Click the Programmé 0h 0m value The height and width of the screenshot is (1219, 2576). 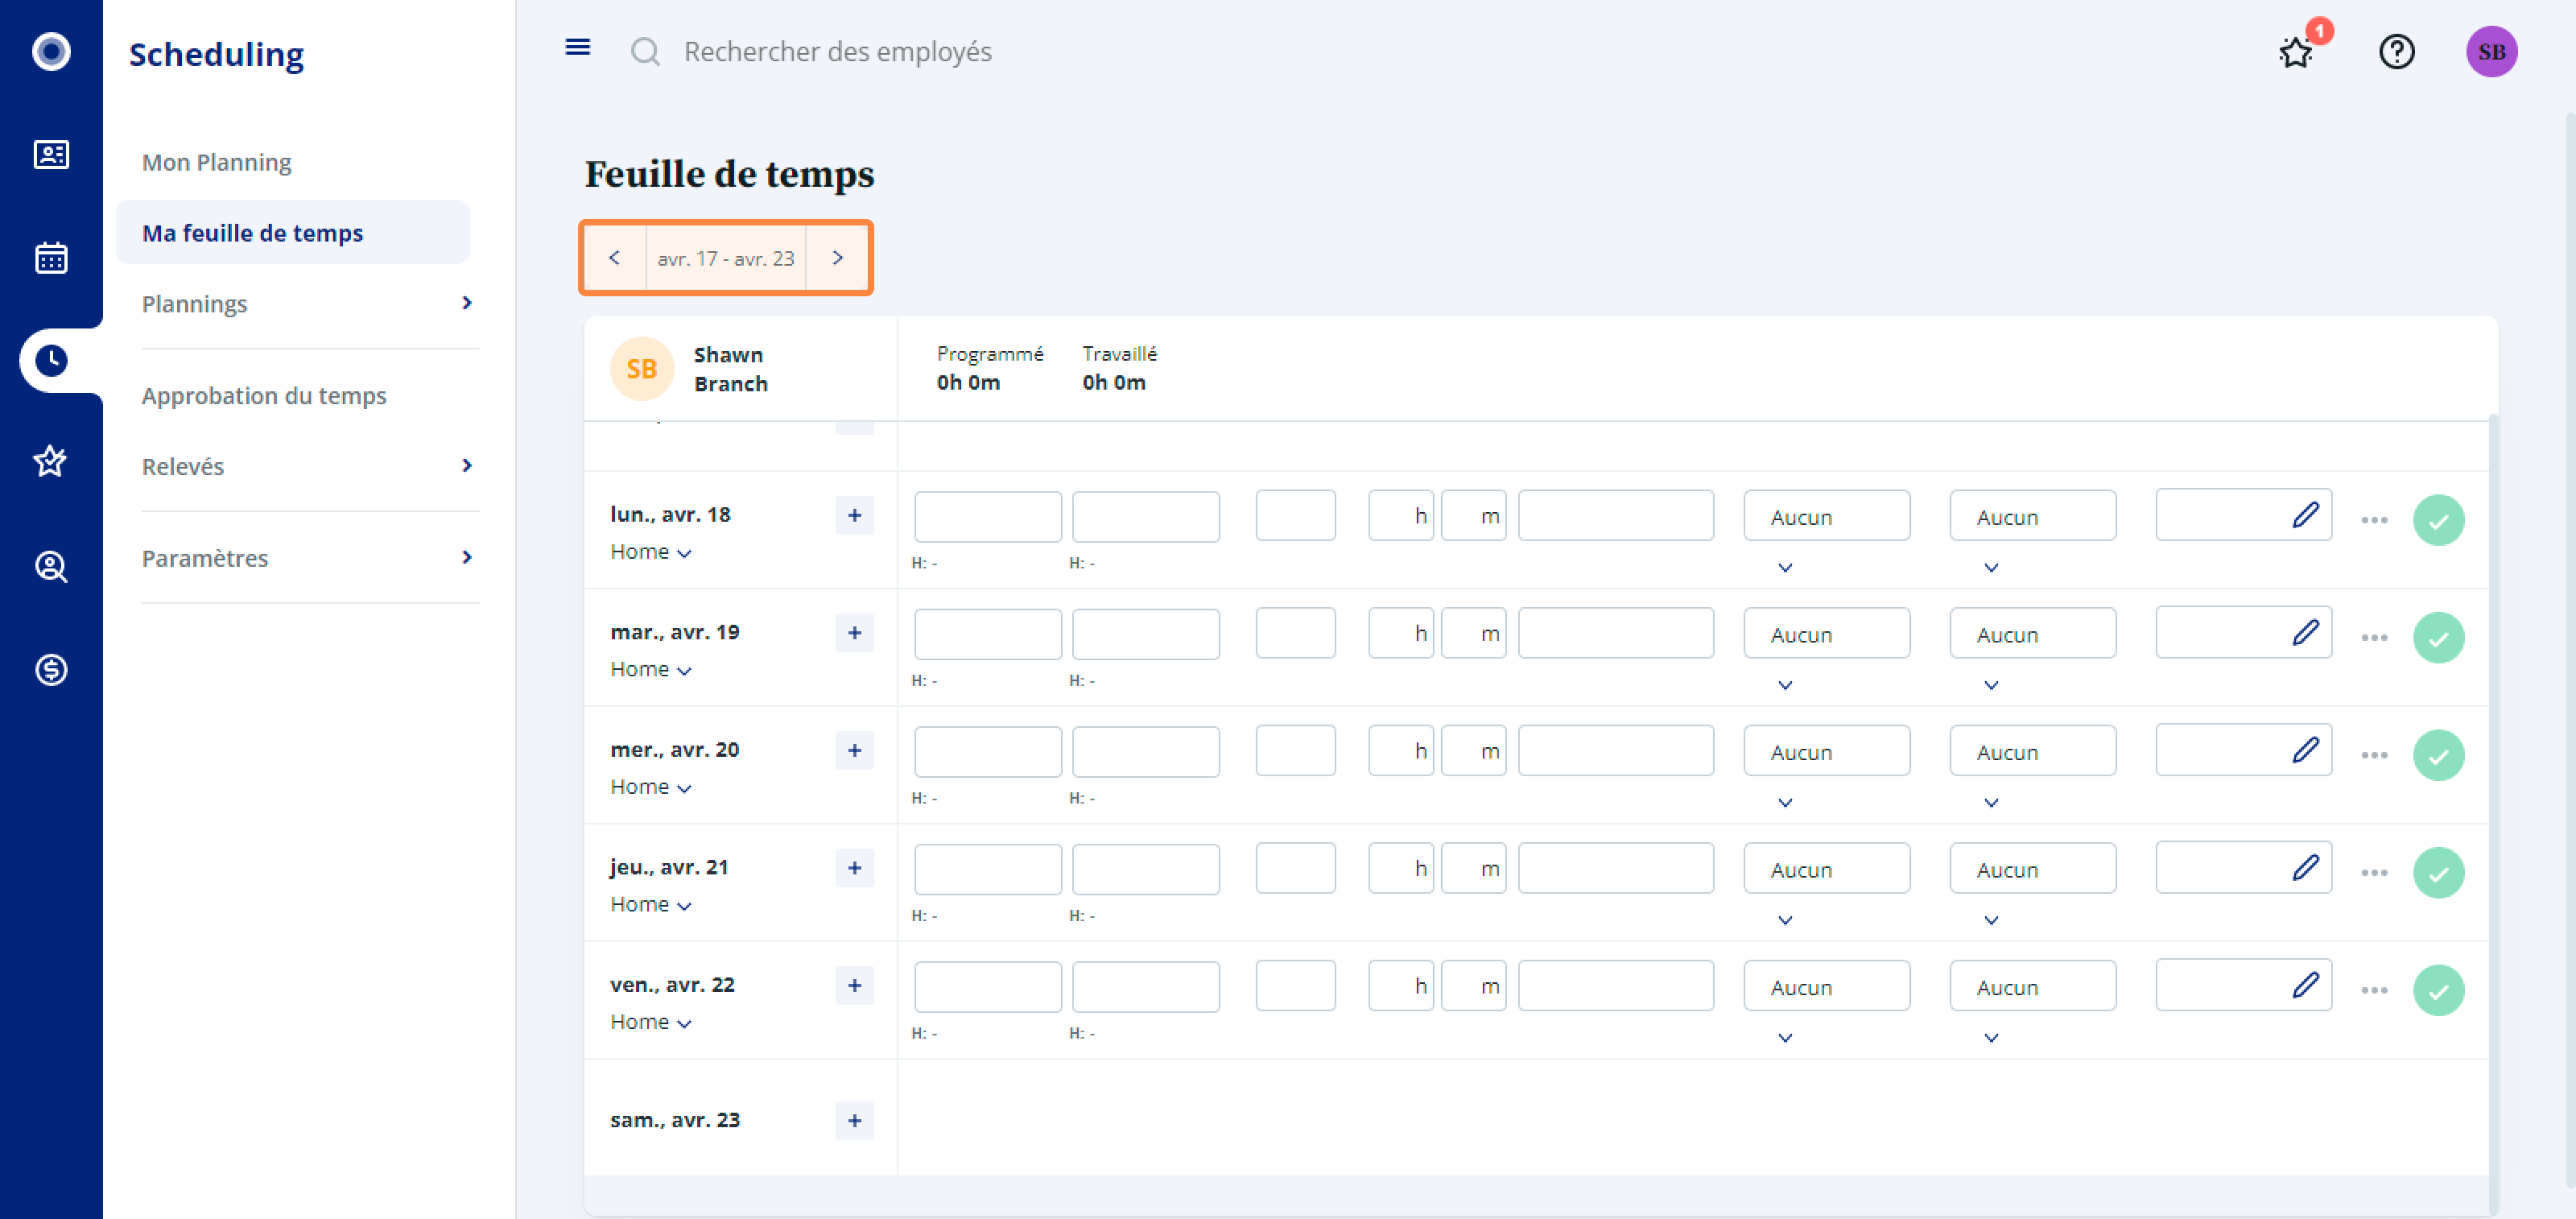pos(968,382)
